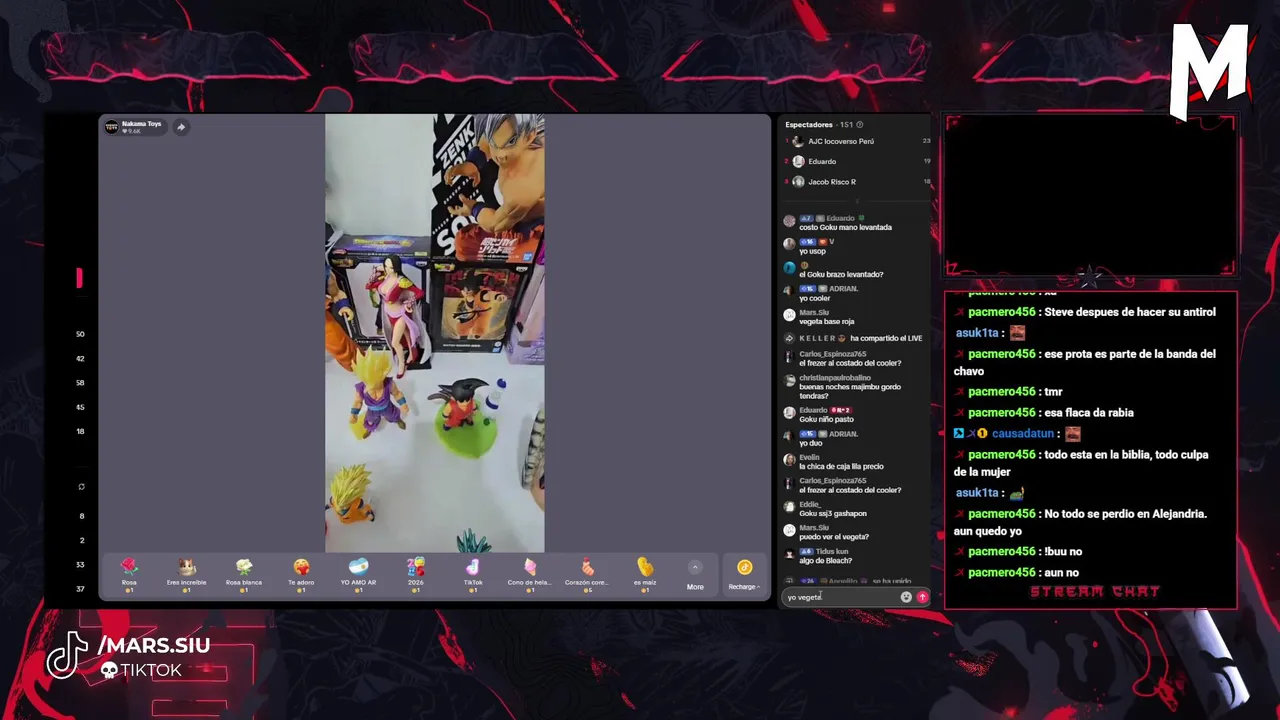Click causadatun username in stream chat
This screenshot has width=1280, height=720.
(x=1023, y=434)
